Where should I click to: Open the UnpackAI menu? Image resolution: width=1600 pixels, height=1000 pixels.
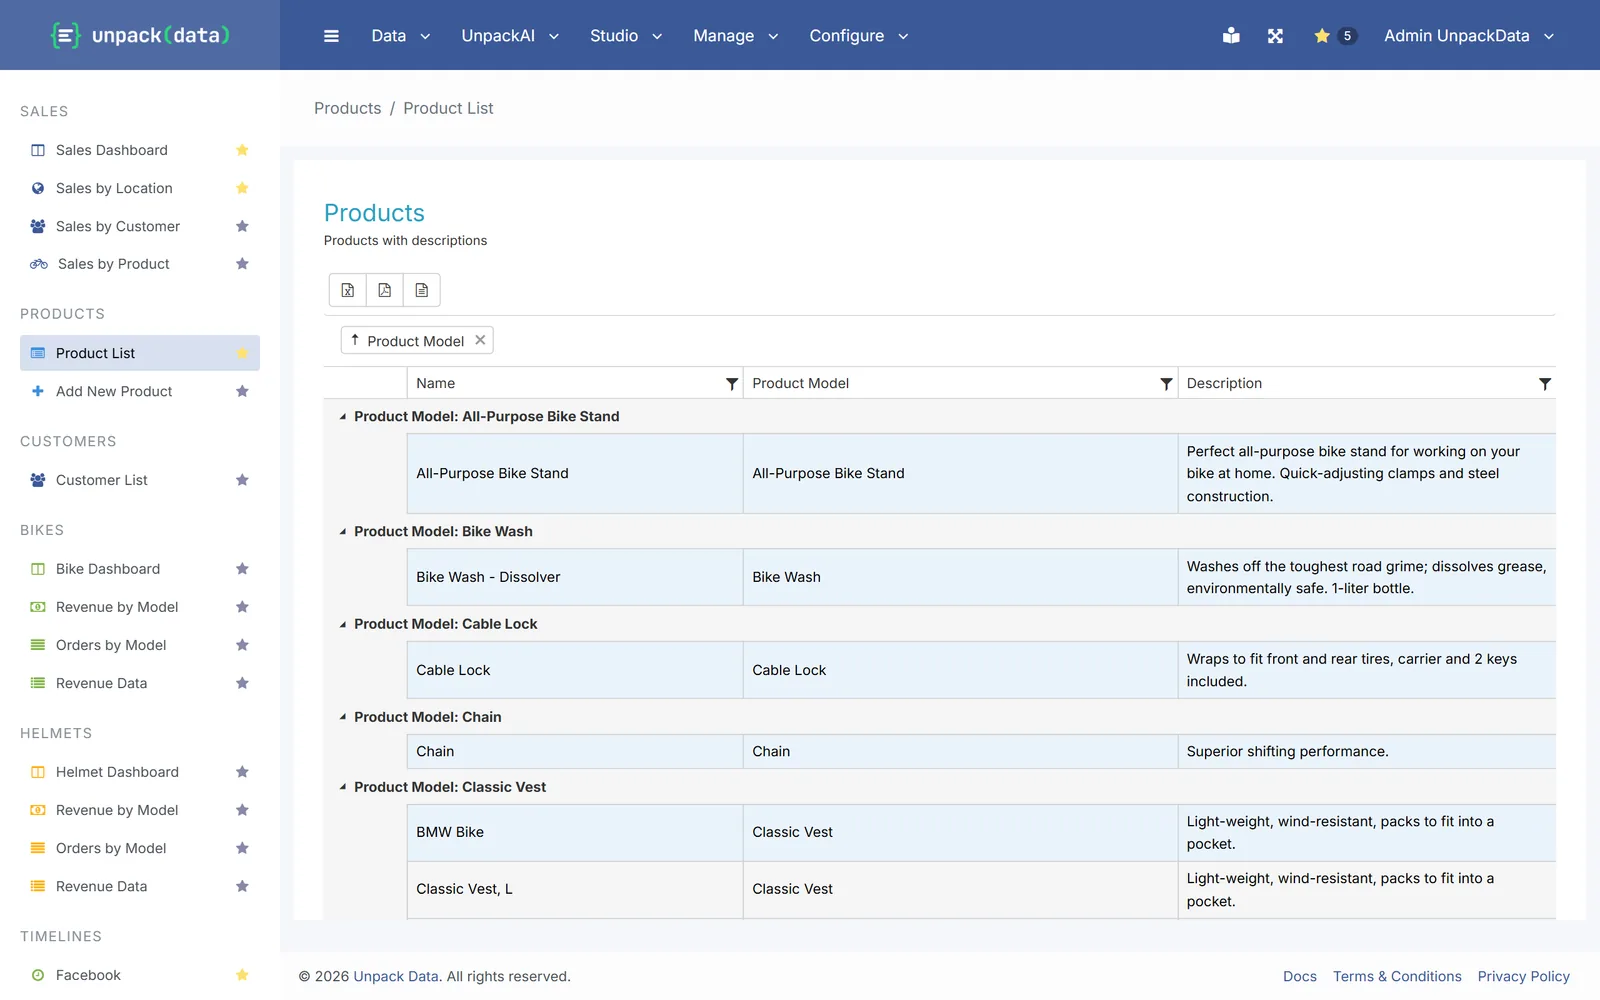pyautogui.click(x=510, y=36)
